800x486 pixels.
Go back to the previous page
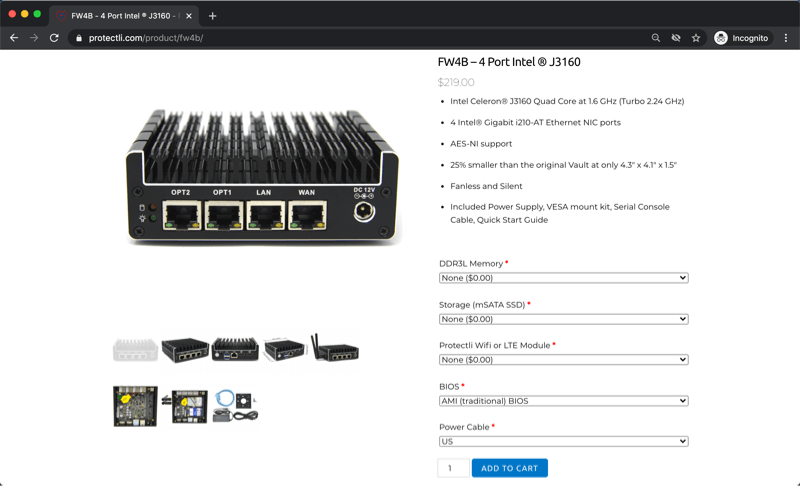(14, 38)
